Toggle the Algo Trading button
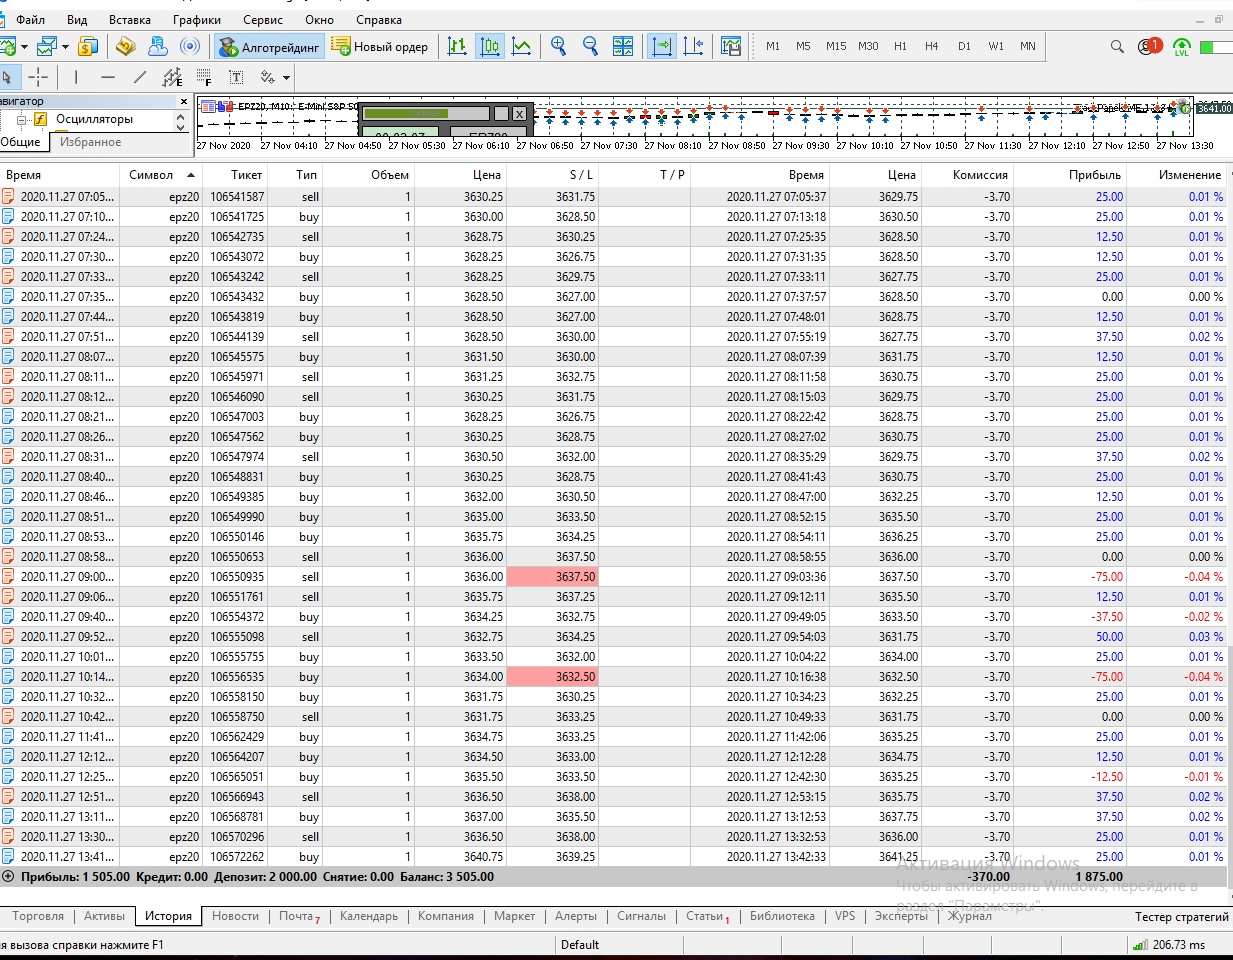The height and width of the screenshot is (960, 1233). pyautogui.click(x=269, y=47)
